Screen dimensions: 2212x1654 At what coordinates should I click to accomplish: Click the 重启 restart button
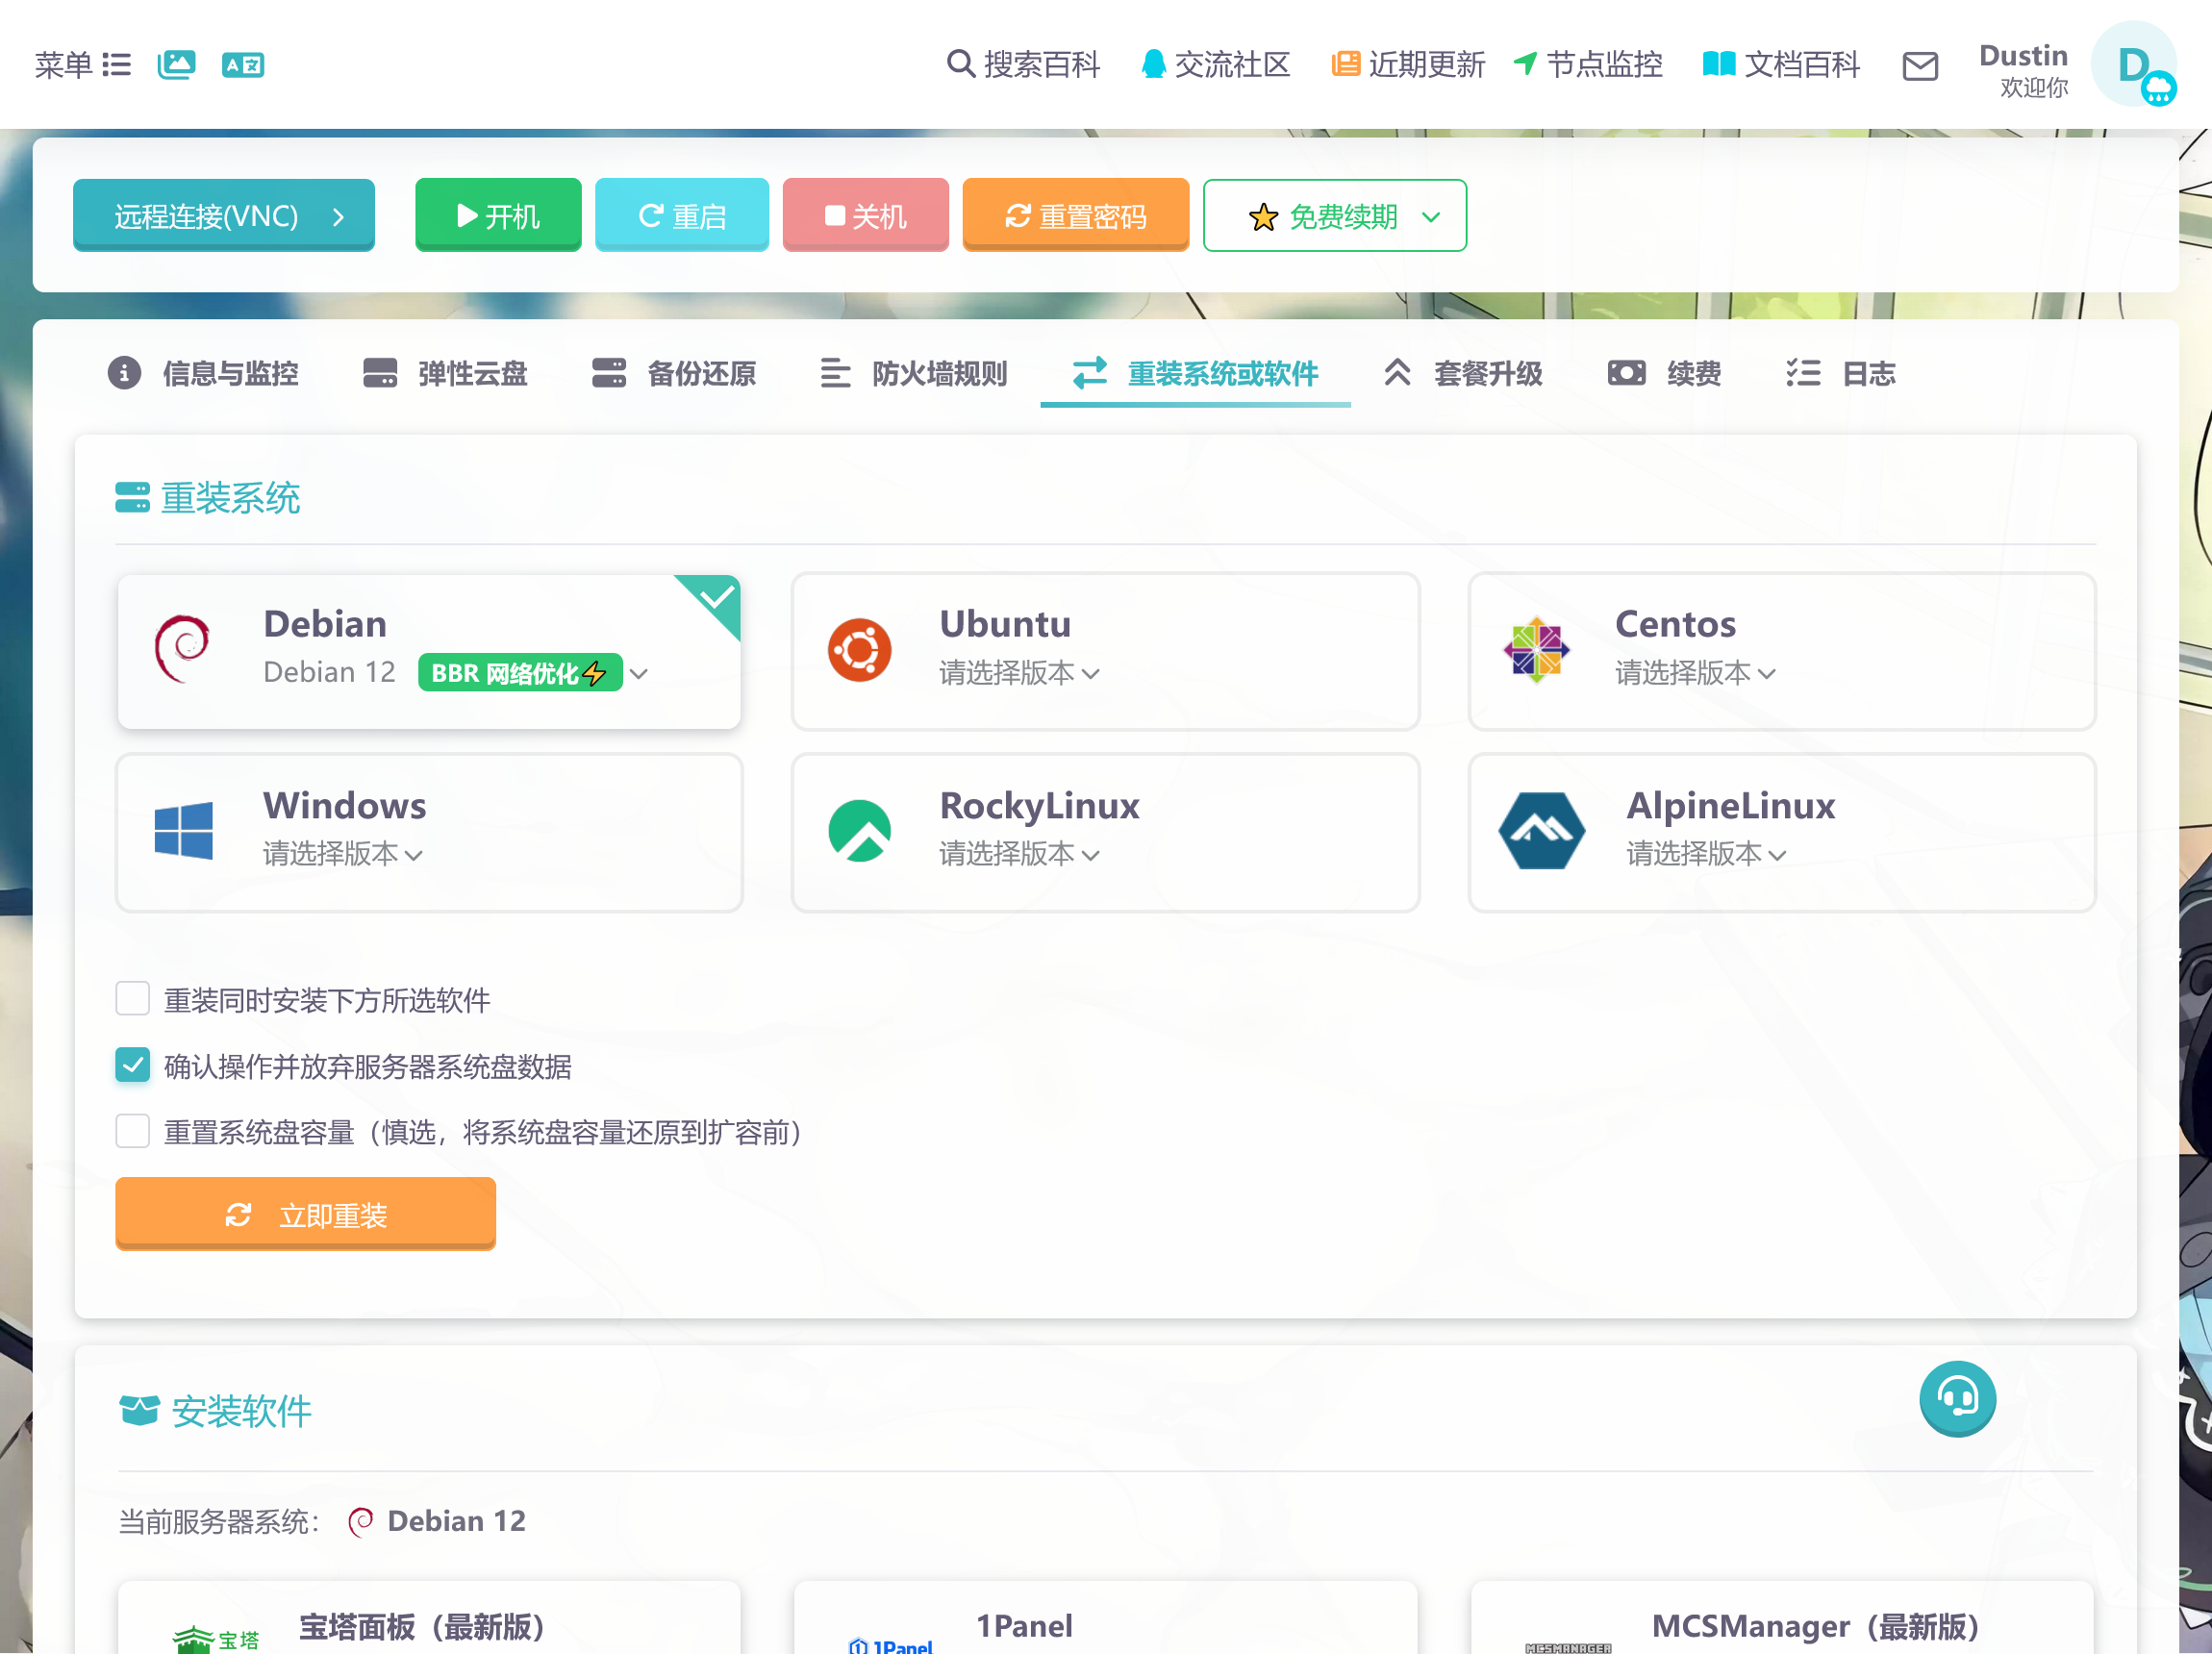pos(682,216)
